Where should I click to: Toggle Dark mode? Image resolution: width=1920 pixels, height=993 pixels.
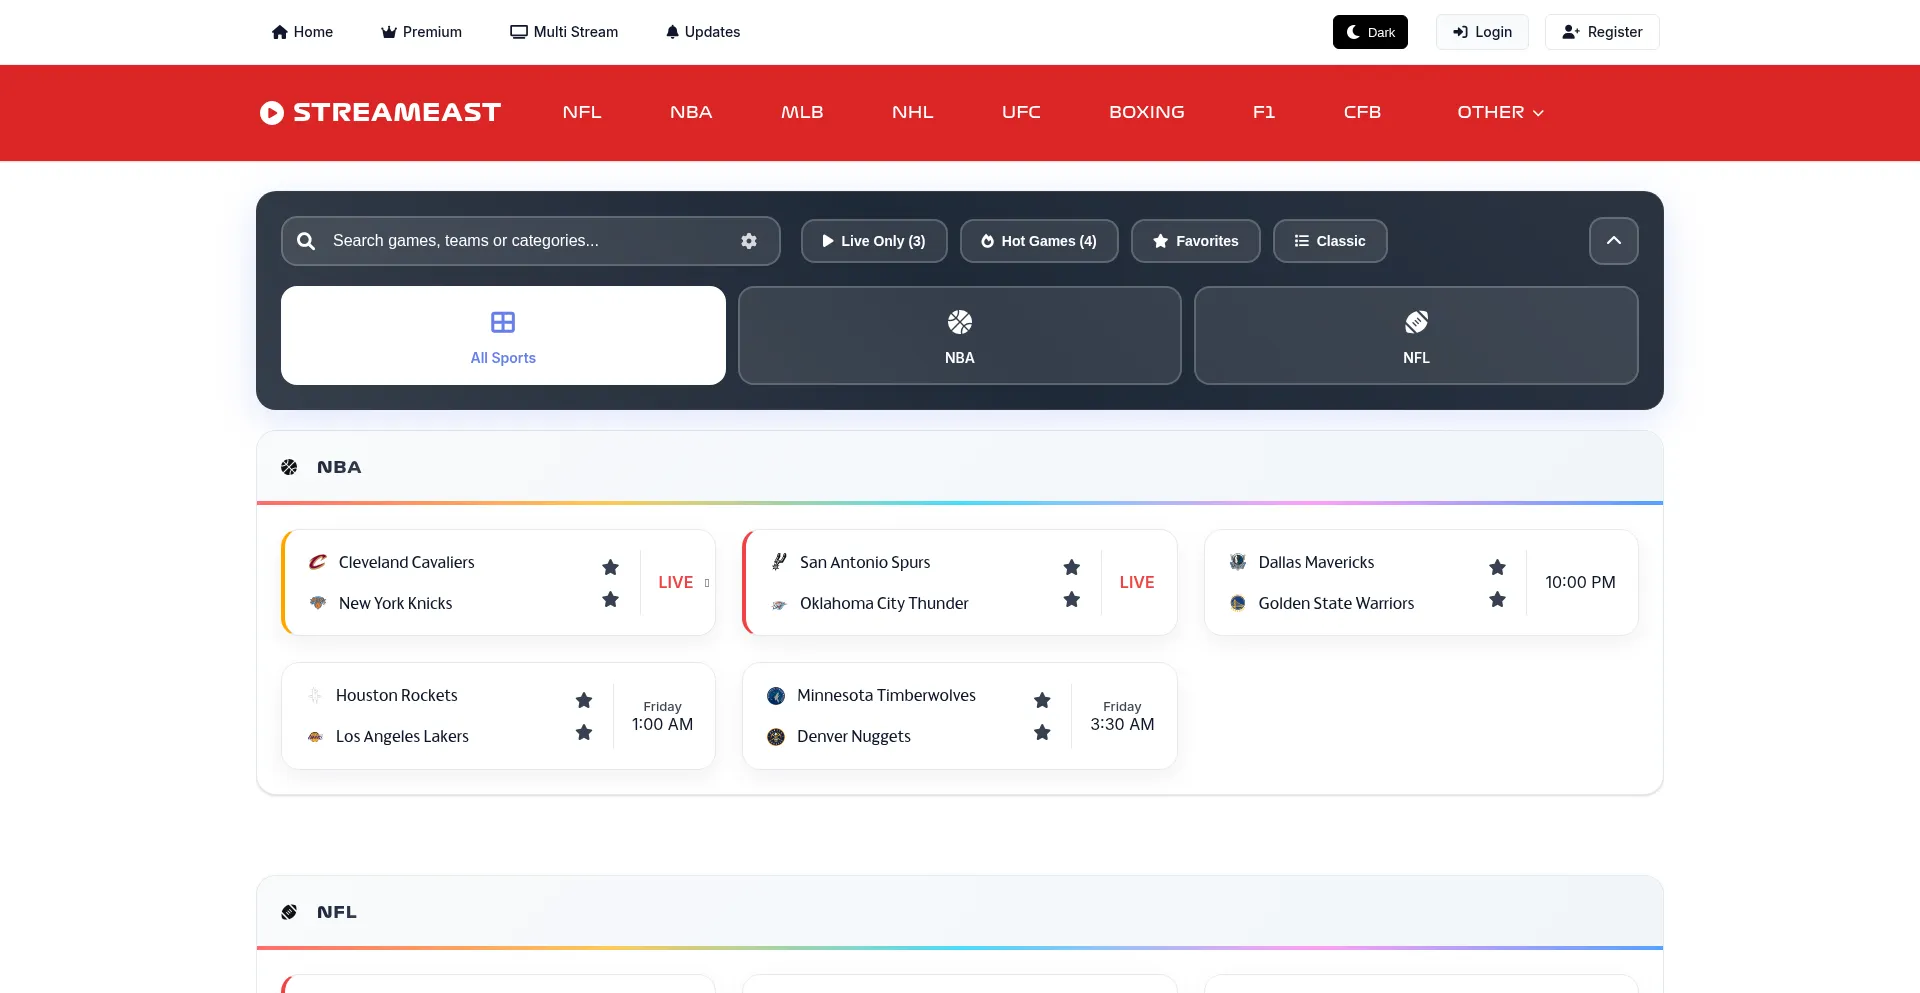(1370, 32)
